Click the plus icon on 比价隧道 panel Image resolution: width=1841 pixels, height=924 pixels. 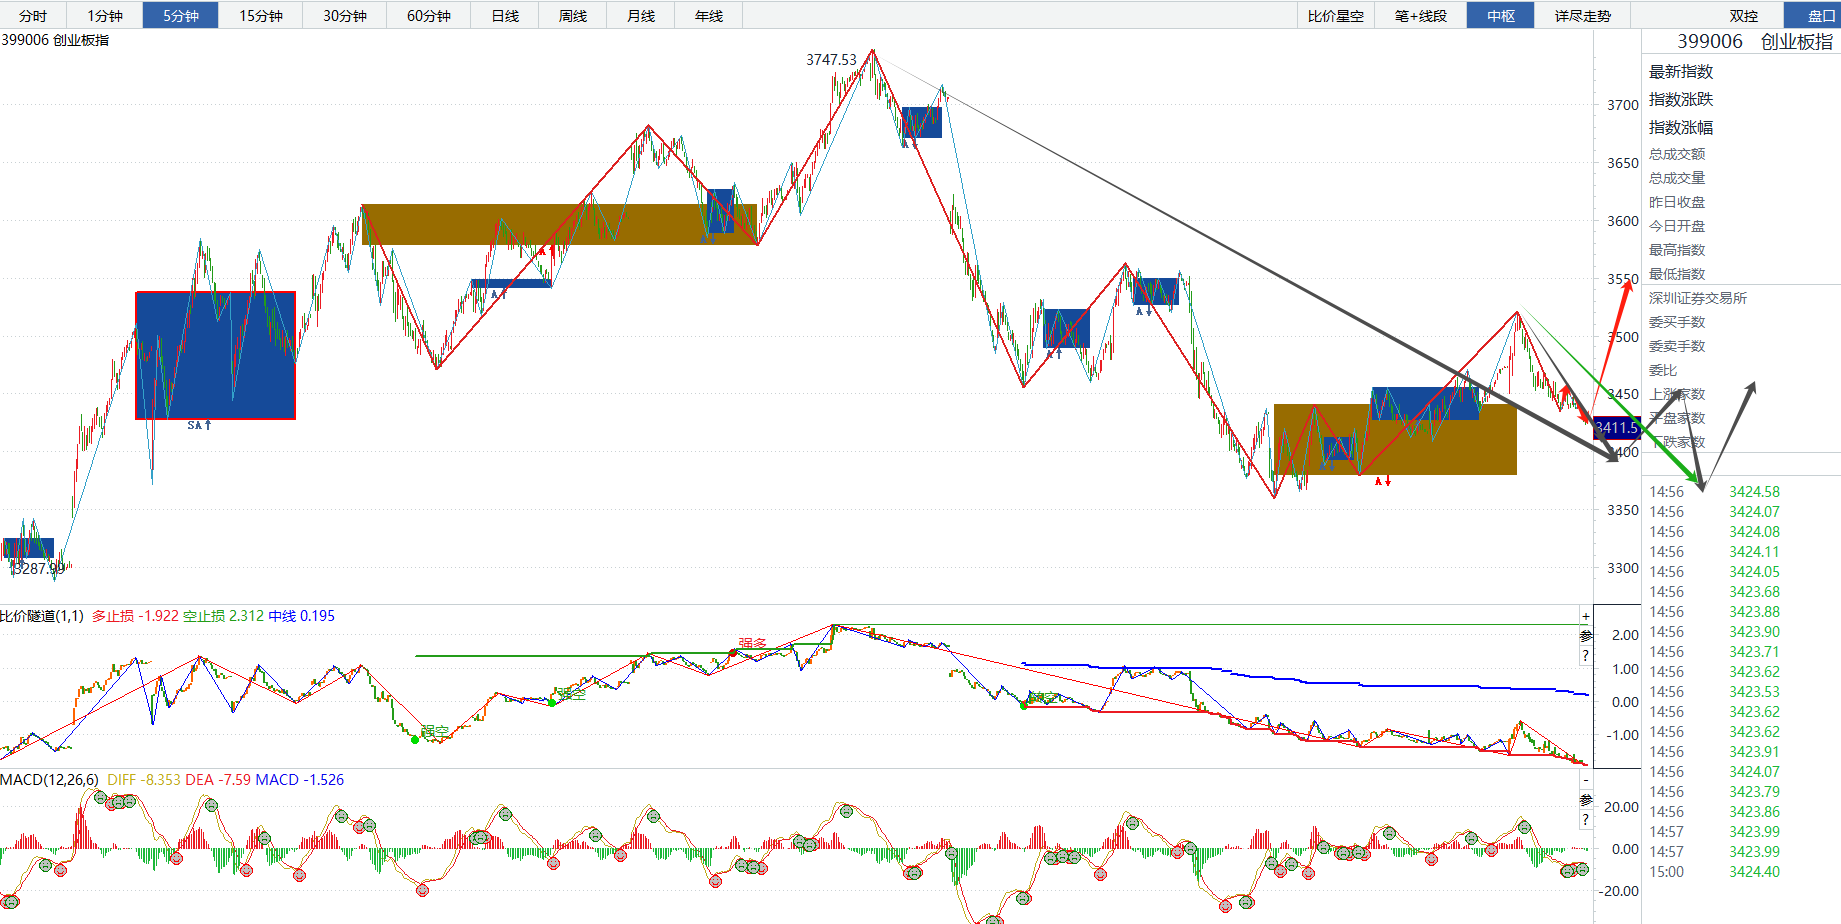click(x=1586, y=615)
